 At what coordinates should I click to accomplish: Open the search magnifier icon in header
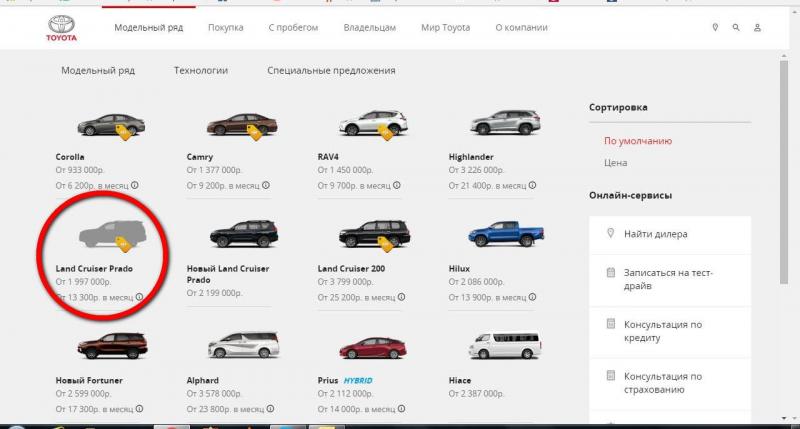736,28
